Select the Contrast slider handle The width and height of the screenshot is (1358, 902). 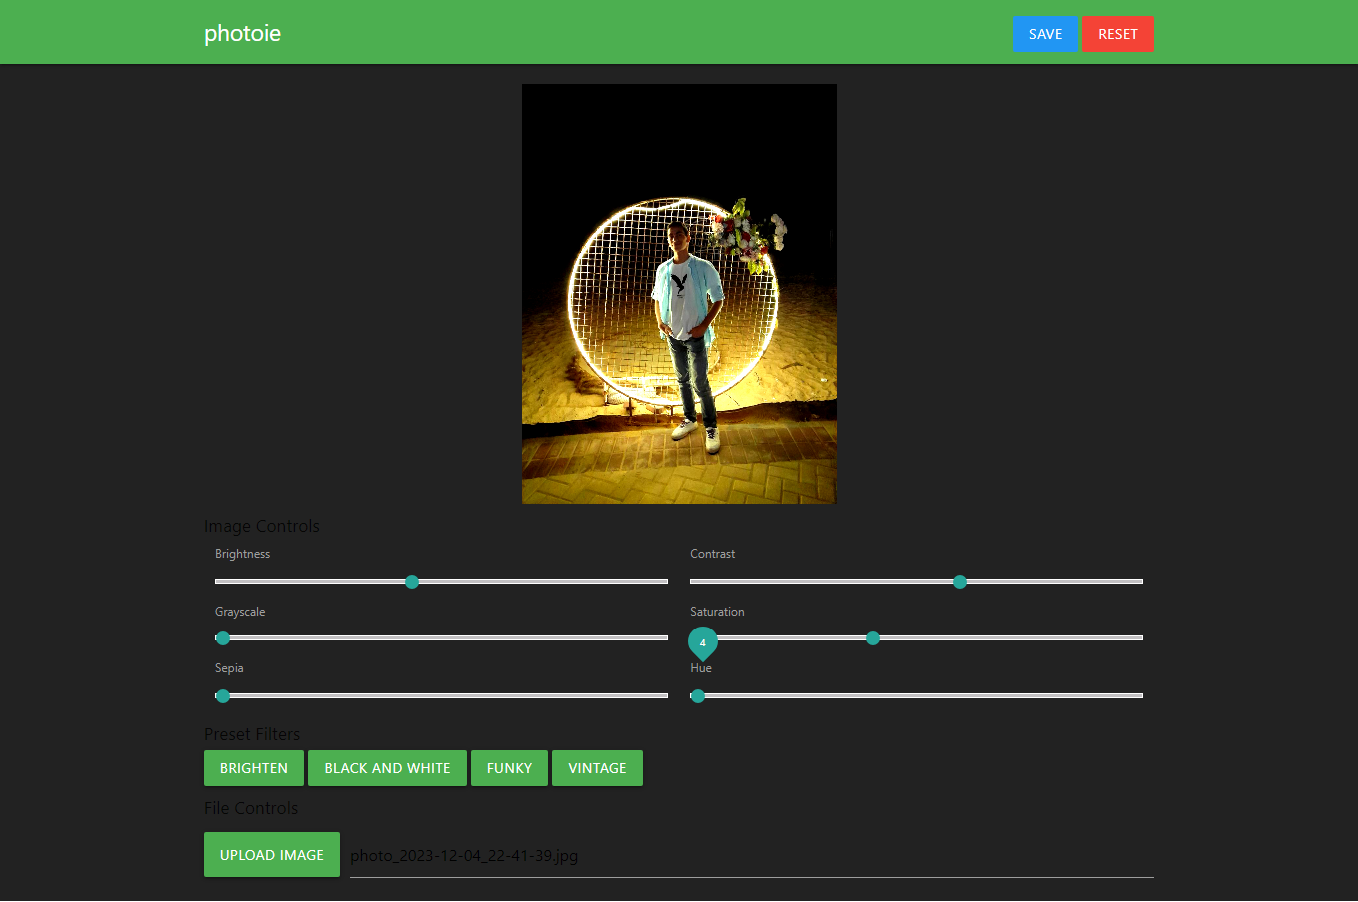pyautogui.click(x=959, y=581)
